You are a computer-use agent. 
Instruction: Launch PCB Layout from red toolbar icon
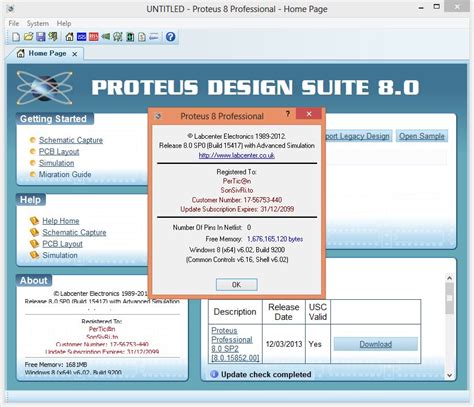94,37
